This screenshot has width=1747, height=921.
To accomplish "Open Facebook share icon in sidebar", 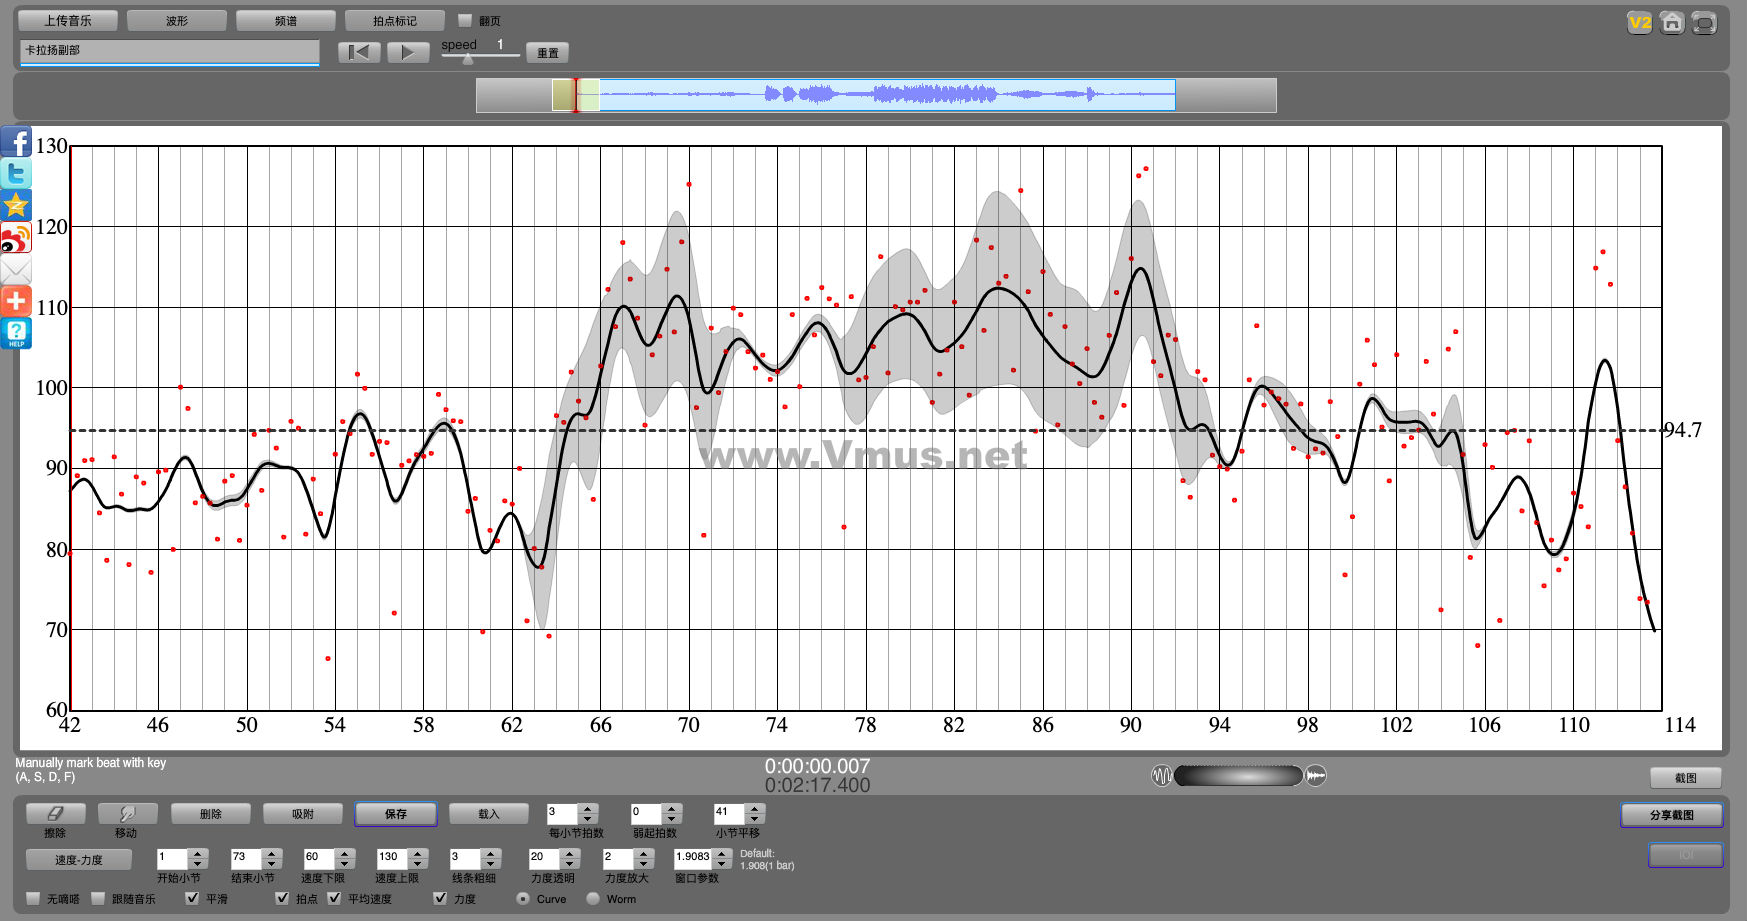I will pyautogui.click(x=16, y=141).
